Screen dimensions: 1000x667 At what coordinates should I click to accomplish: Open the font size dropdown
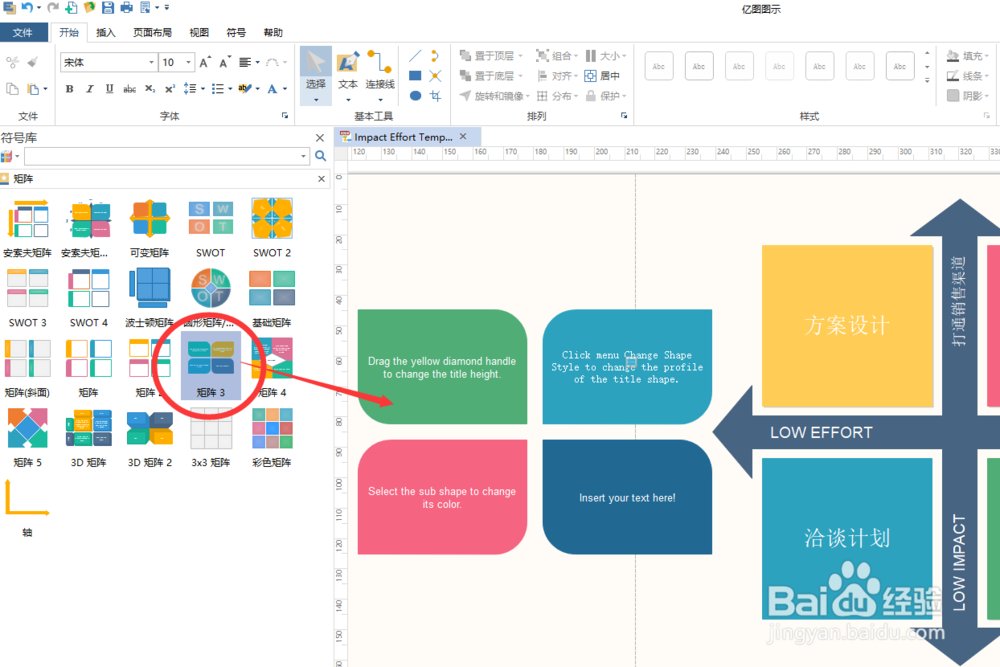point(188,62)
